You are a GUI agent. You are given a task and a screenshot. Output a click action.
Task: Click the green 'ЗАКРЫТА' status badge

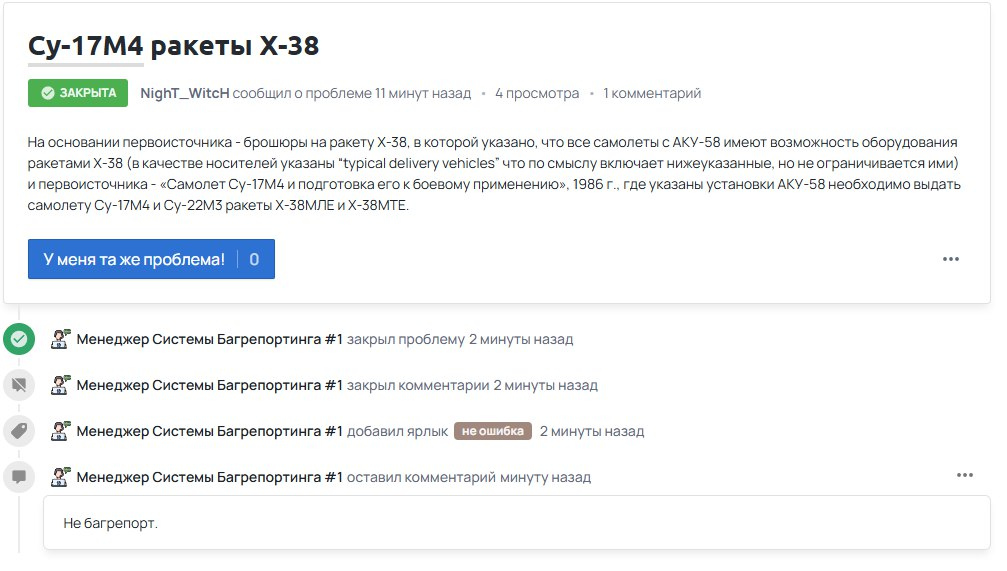pyautogui.click(x=78, y=93)
